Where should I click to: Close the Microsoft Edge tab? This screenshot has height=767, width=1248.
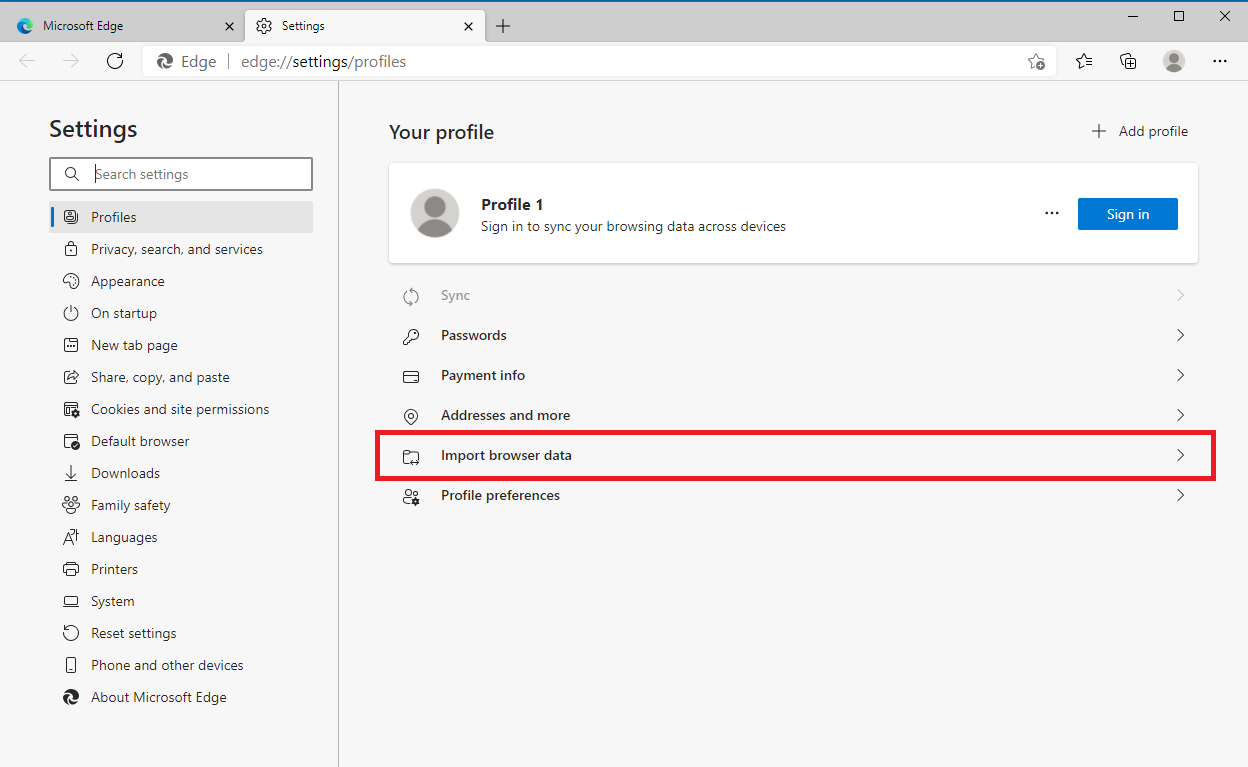pos(229,26)
